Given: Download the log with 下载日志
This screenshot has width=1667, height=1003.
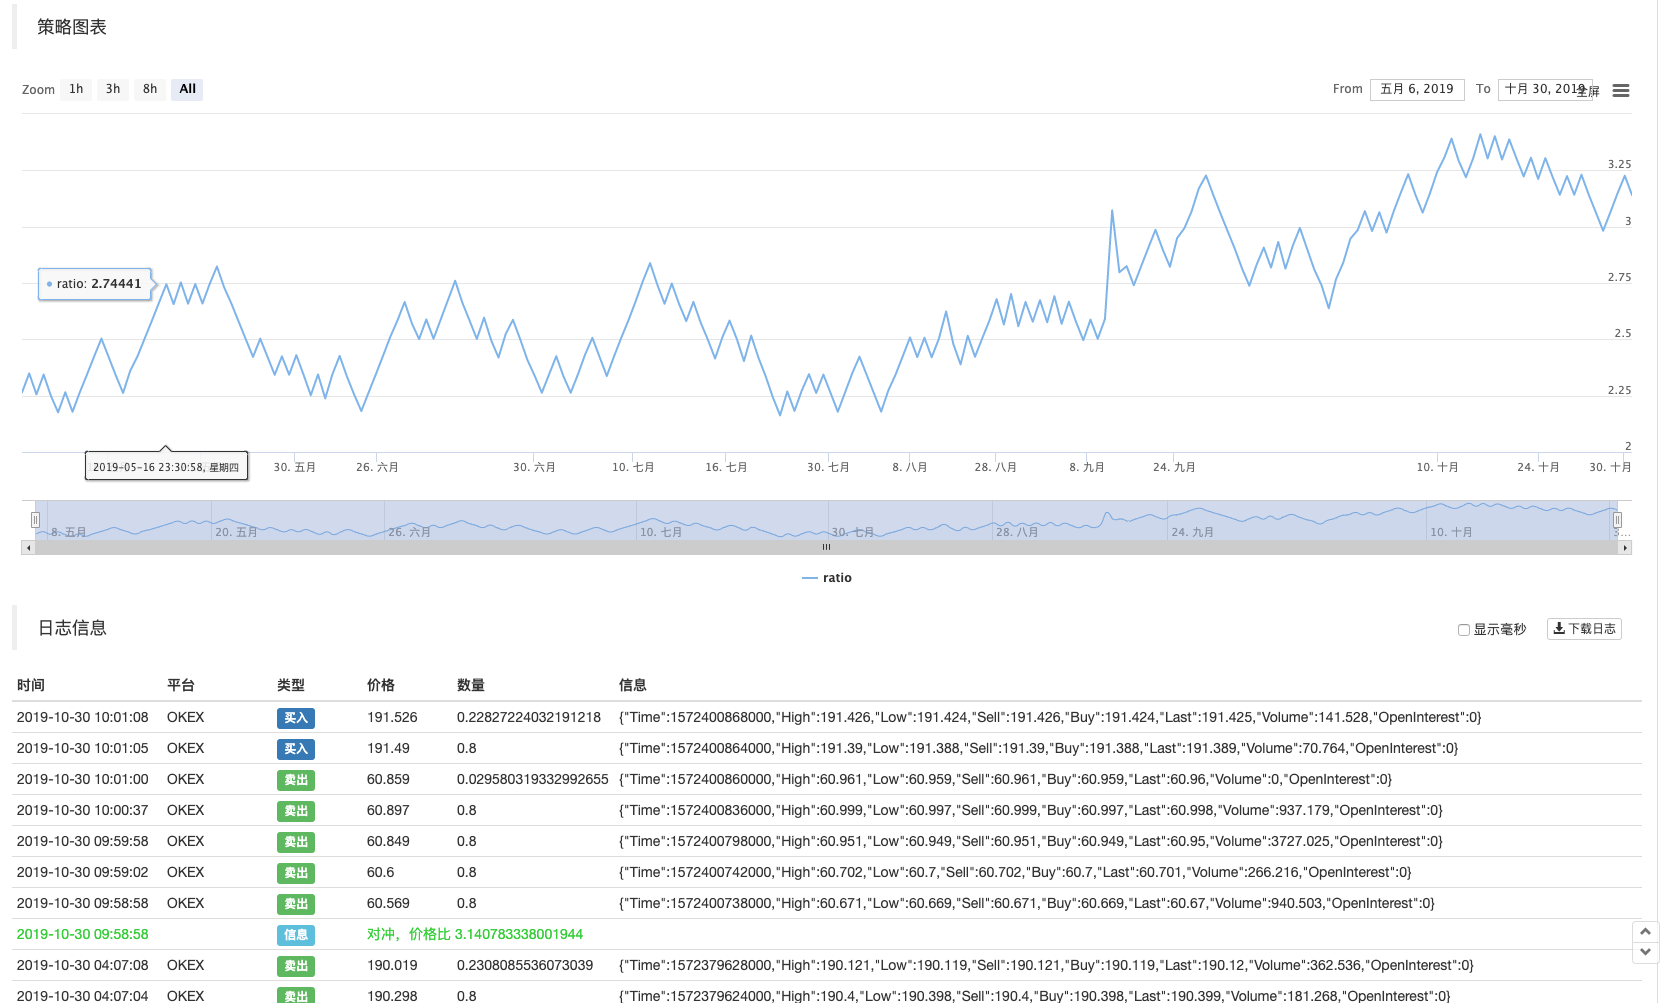Looking at the screenshot, I should [x=1584, y=629].
